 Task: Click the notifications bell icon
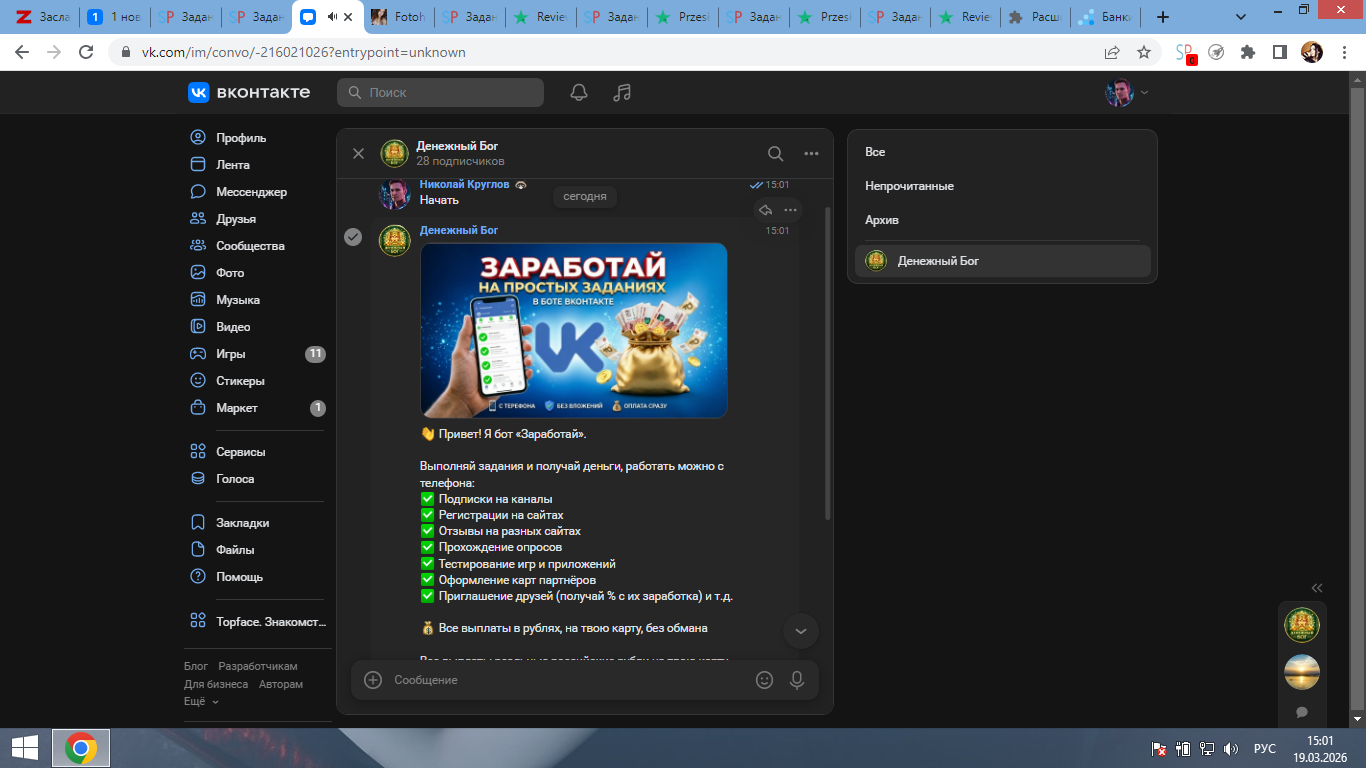click(579, 93)
